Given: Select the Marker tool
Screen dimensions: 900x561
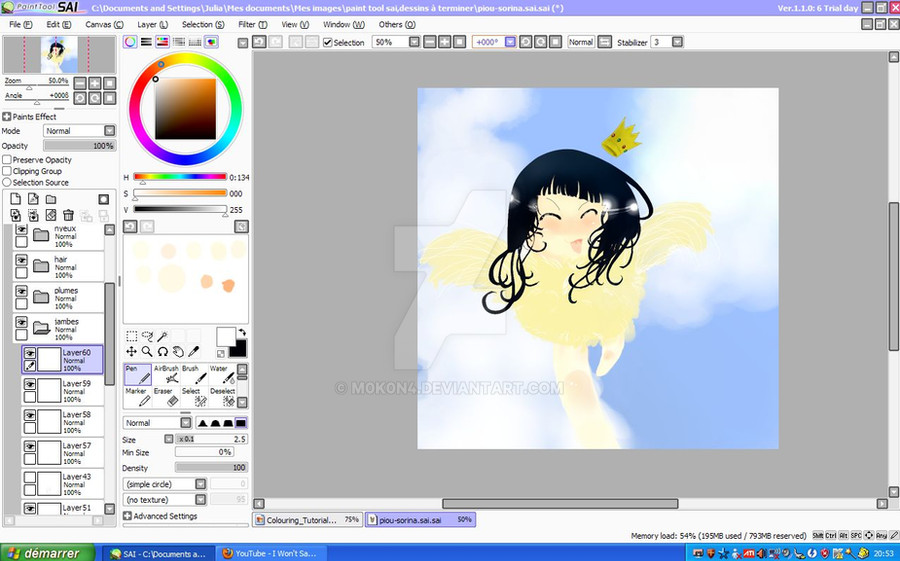Looking at the screenshot, I should click(138, 397).
